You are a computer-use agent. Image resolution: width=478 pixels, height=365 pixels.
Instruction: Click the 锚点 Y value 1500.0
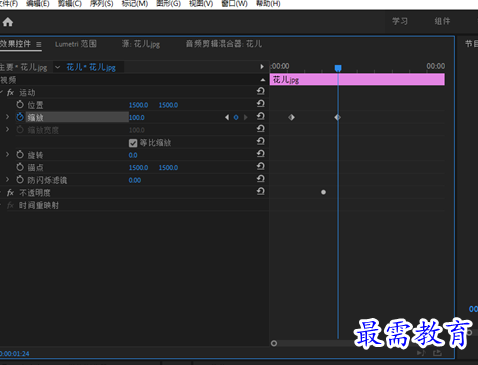(168, 168)
